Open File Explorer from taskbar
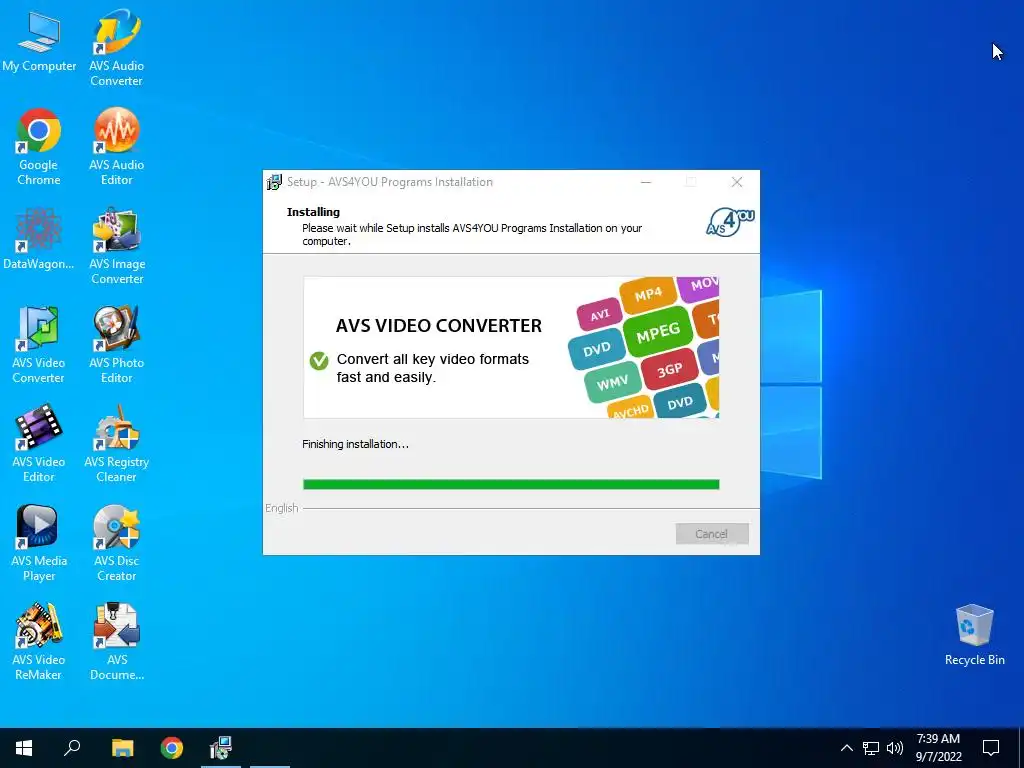The height and width of the screenshot is (768, 1024). pos(122,748)
